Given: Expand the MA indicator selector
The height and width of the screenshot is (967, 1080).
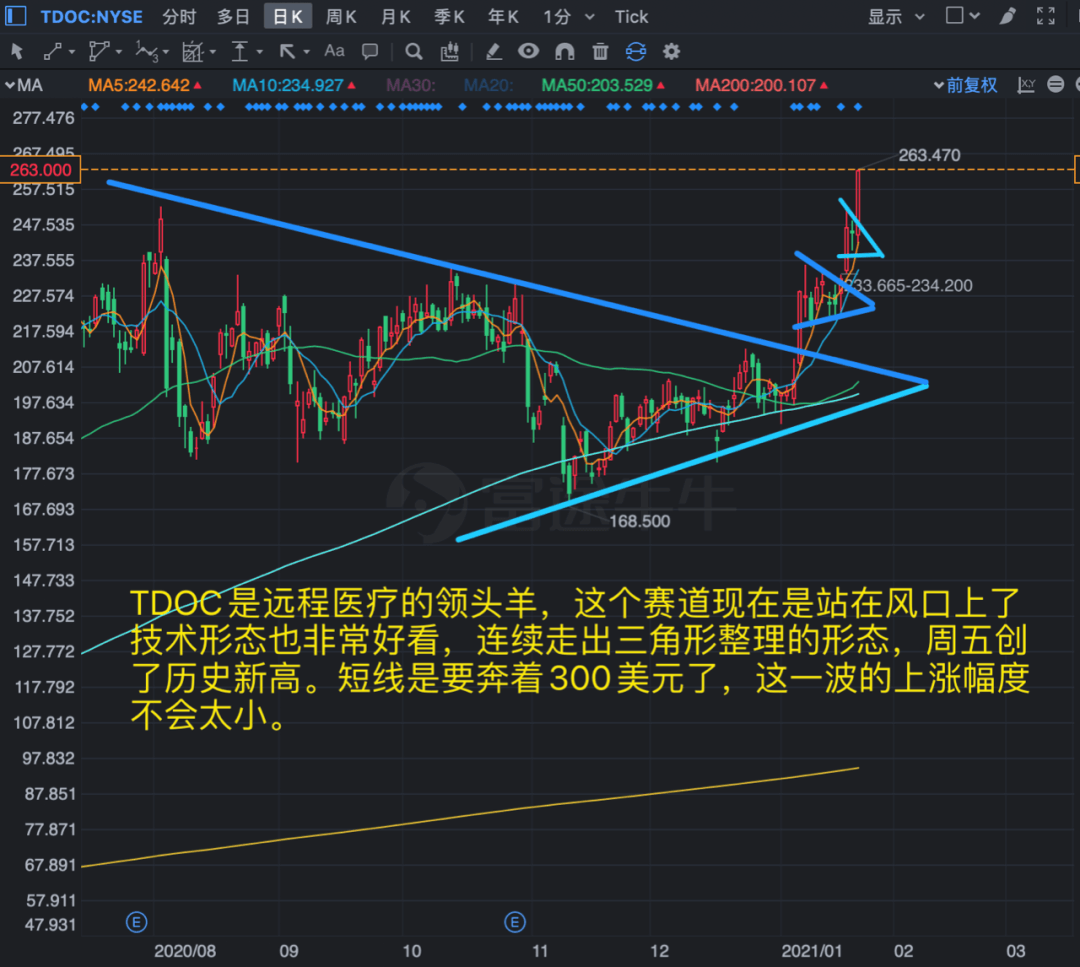Looking at the screenshot, I should click(x=23, y=85).
